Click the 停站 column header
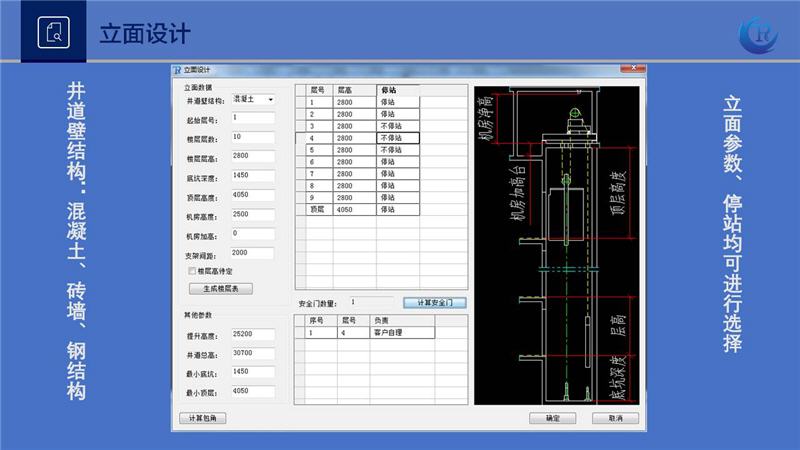Image resolution: width=800 pixels, height=450 pixels. point(397,90)
